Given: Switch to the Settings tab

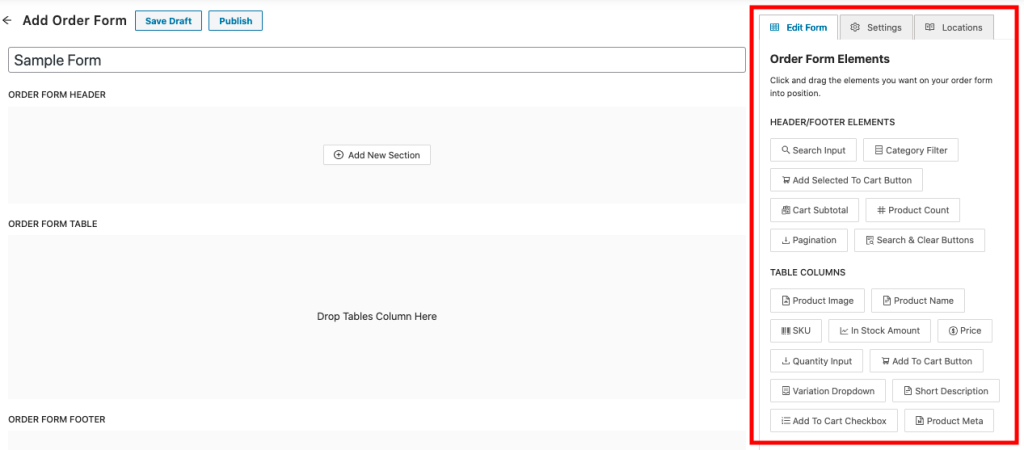Looking at the screenshot, I should [875, 27].
